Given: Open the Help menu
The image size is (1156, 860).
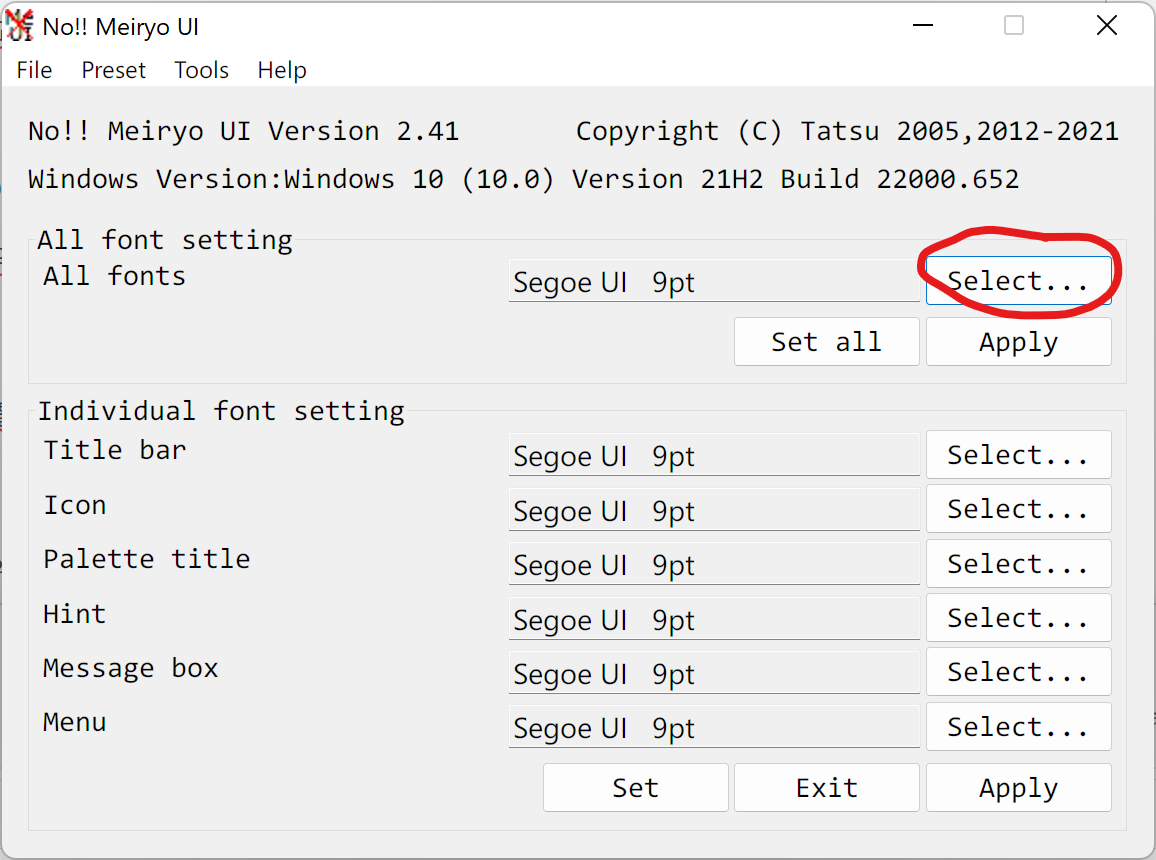Looking at the screenshot, I should click(x=282, y=70).
